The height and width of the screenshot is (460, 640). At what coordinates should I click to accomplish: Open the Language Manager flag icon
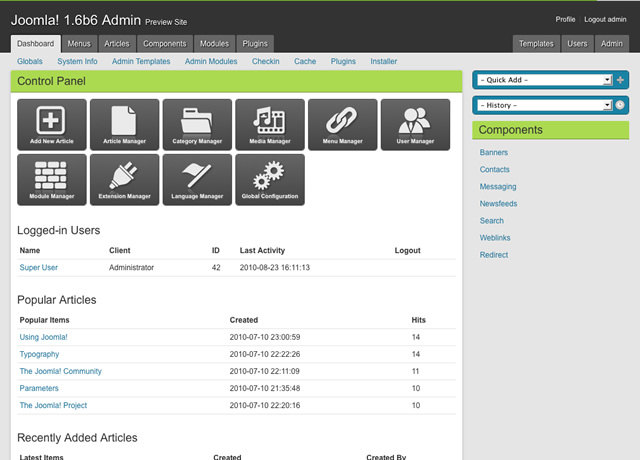[x=197, y=180]
